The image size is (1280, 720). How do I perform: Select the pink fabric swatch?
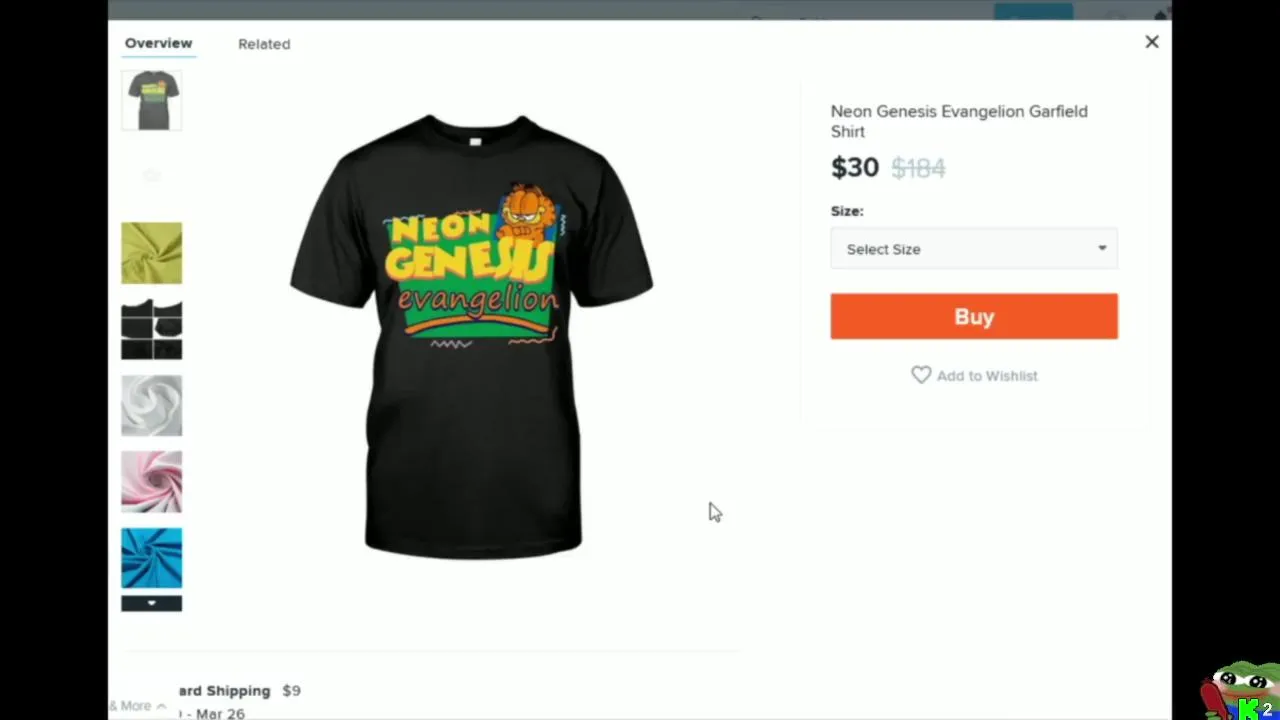tap(152, 482)
